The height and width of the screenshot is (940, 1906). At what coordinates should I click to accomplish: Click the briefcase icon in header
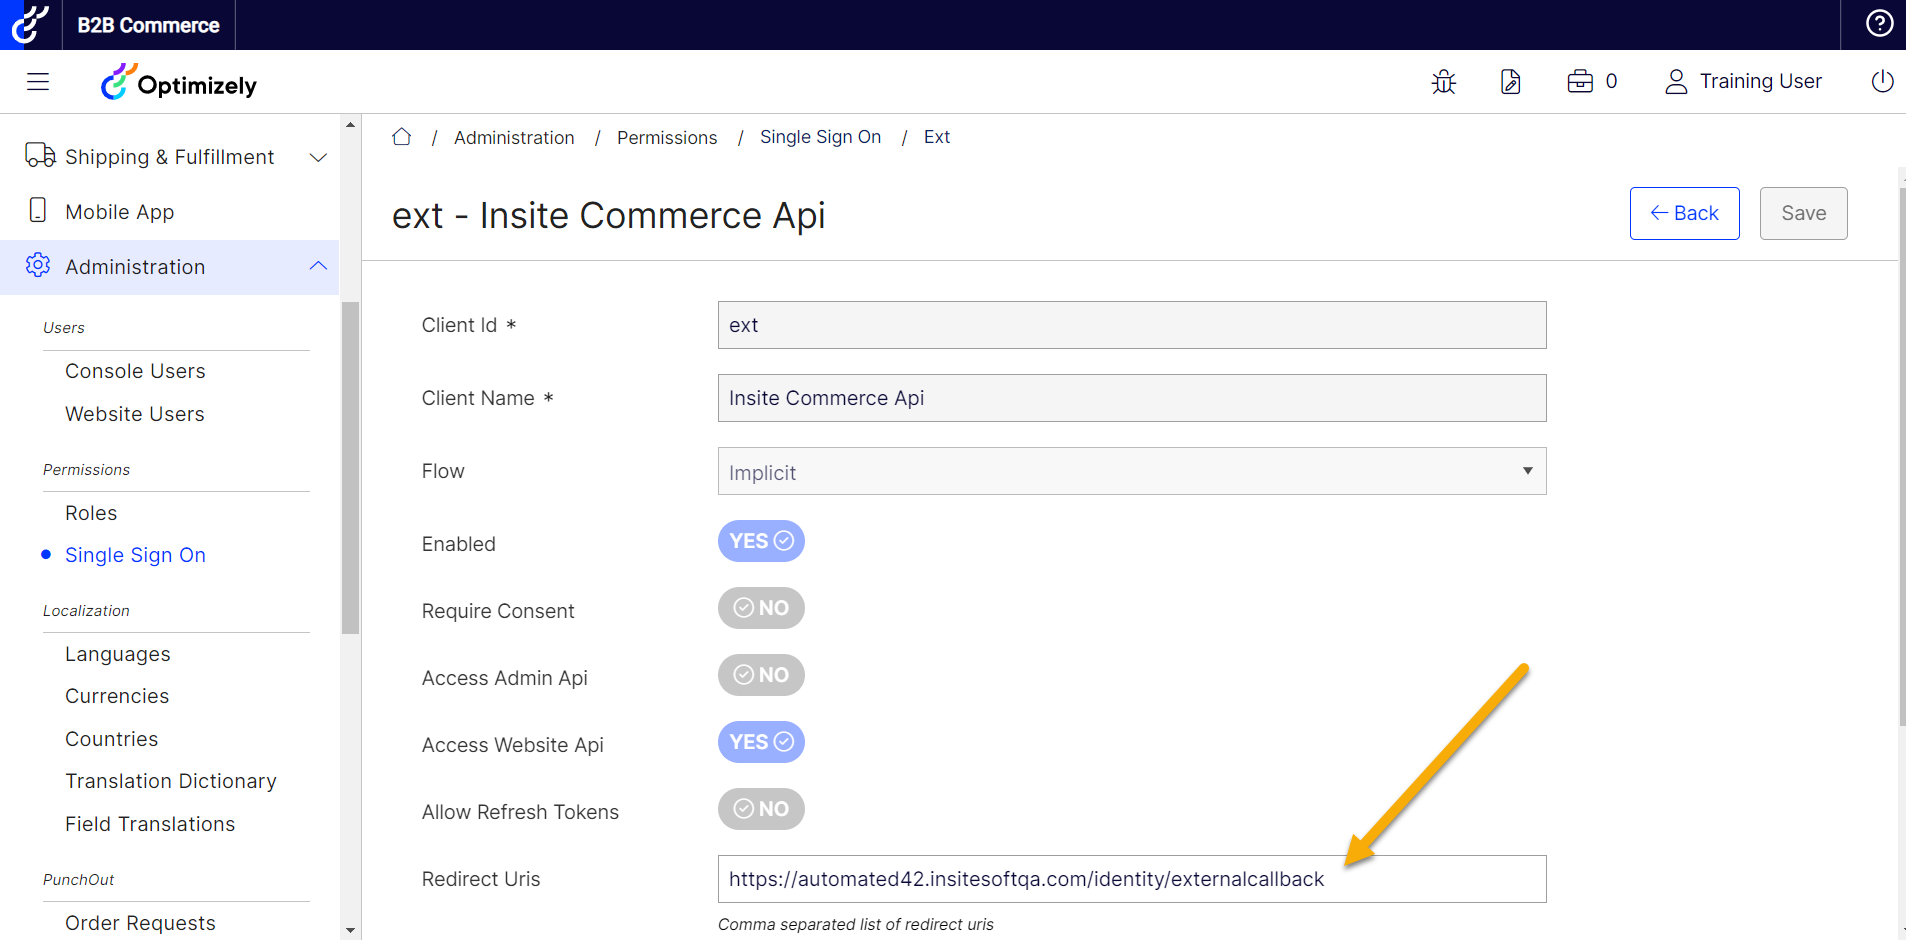click(1580, 82)
